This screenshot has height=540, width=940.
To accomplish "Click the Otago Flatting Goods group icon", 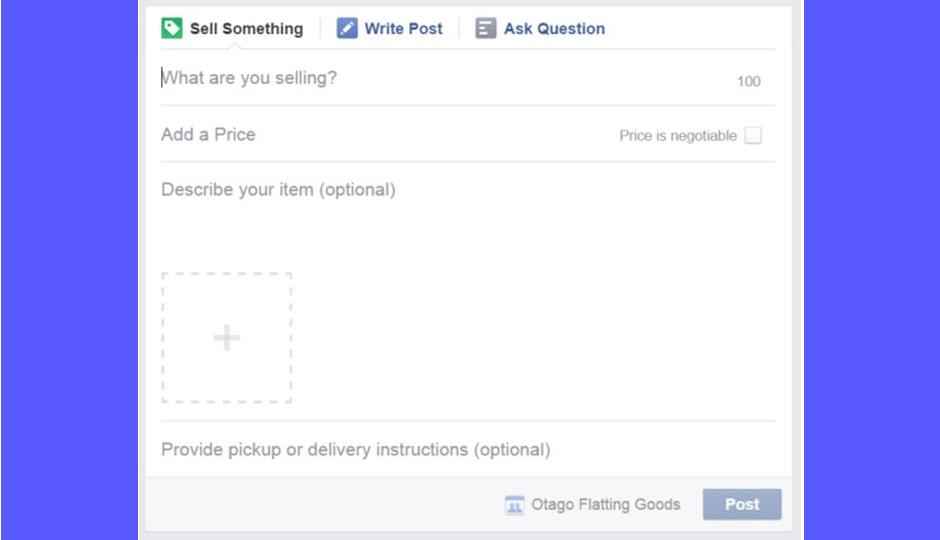I will coord(514,505).
